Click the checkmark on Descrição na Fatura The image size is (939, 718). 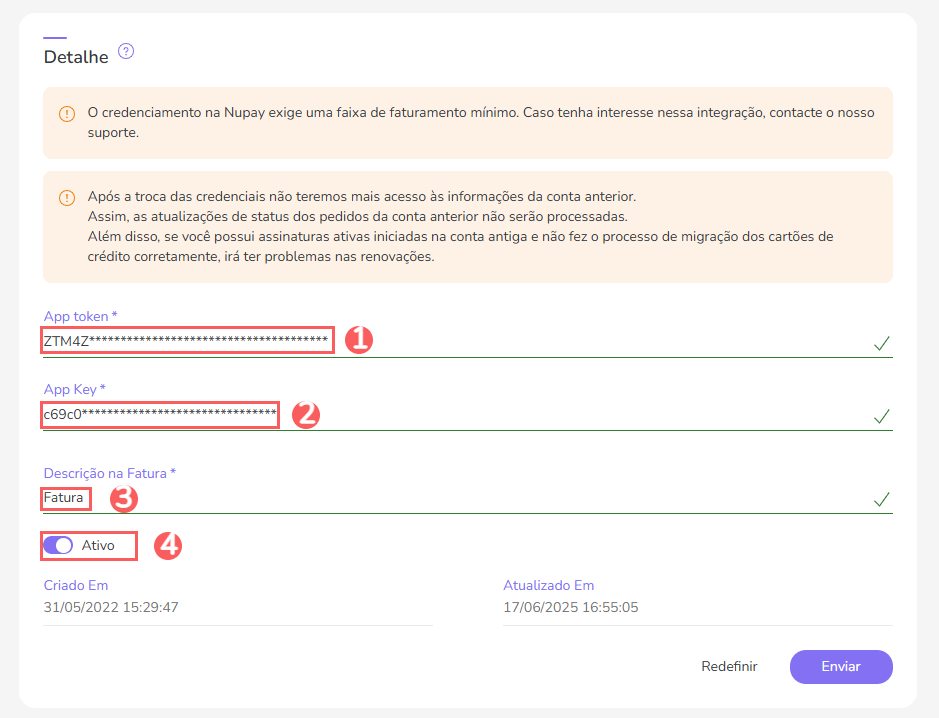point(881,499)
